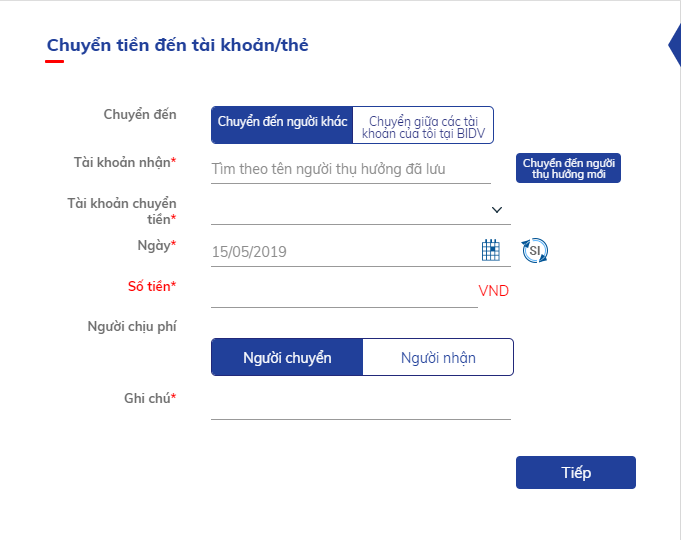The width and height of the screenshot is (681, 540).
Task: Click the SI standing instruction icon
Action: coord(535,250)
